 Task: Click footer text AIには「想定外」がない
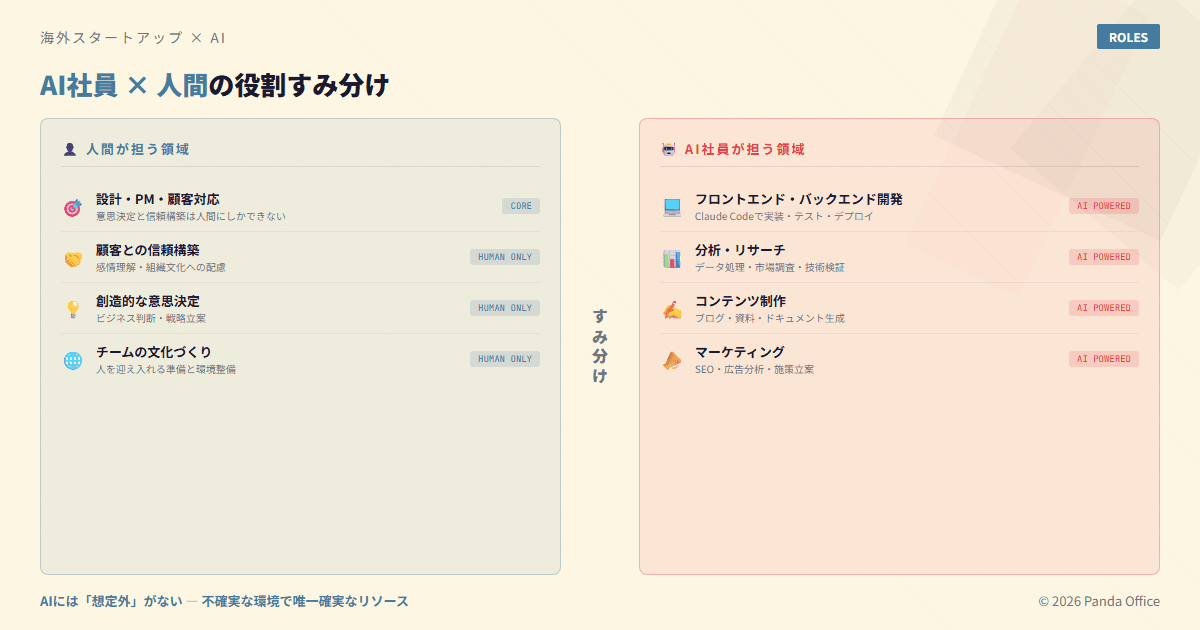[111, 601]
